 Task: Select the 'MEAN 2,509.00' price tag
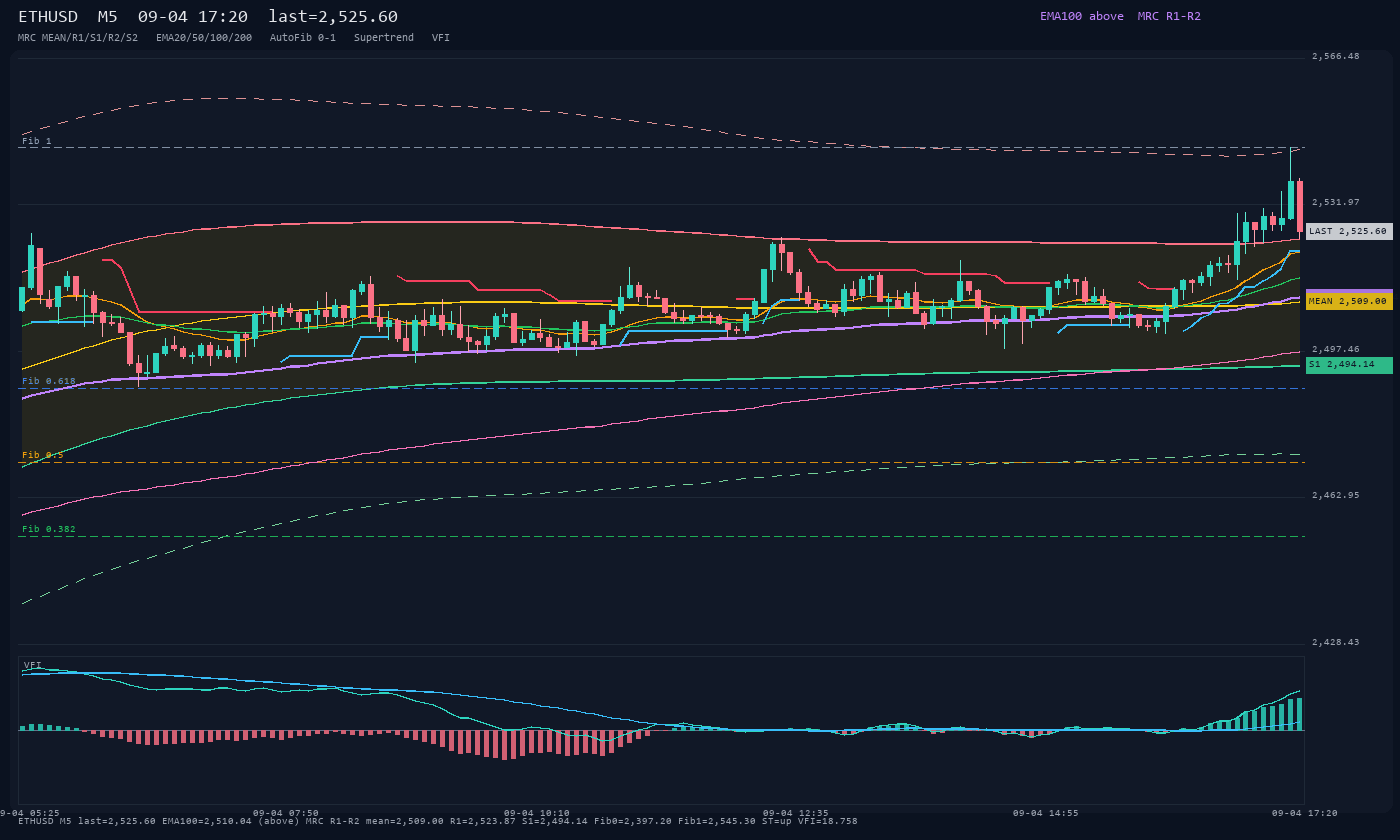1349,301
